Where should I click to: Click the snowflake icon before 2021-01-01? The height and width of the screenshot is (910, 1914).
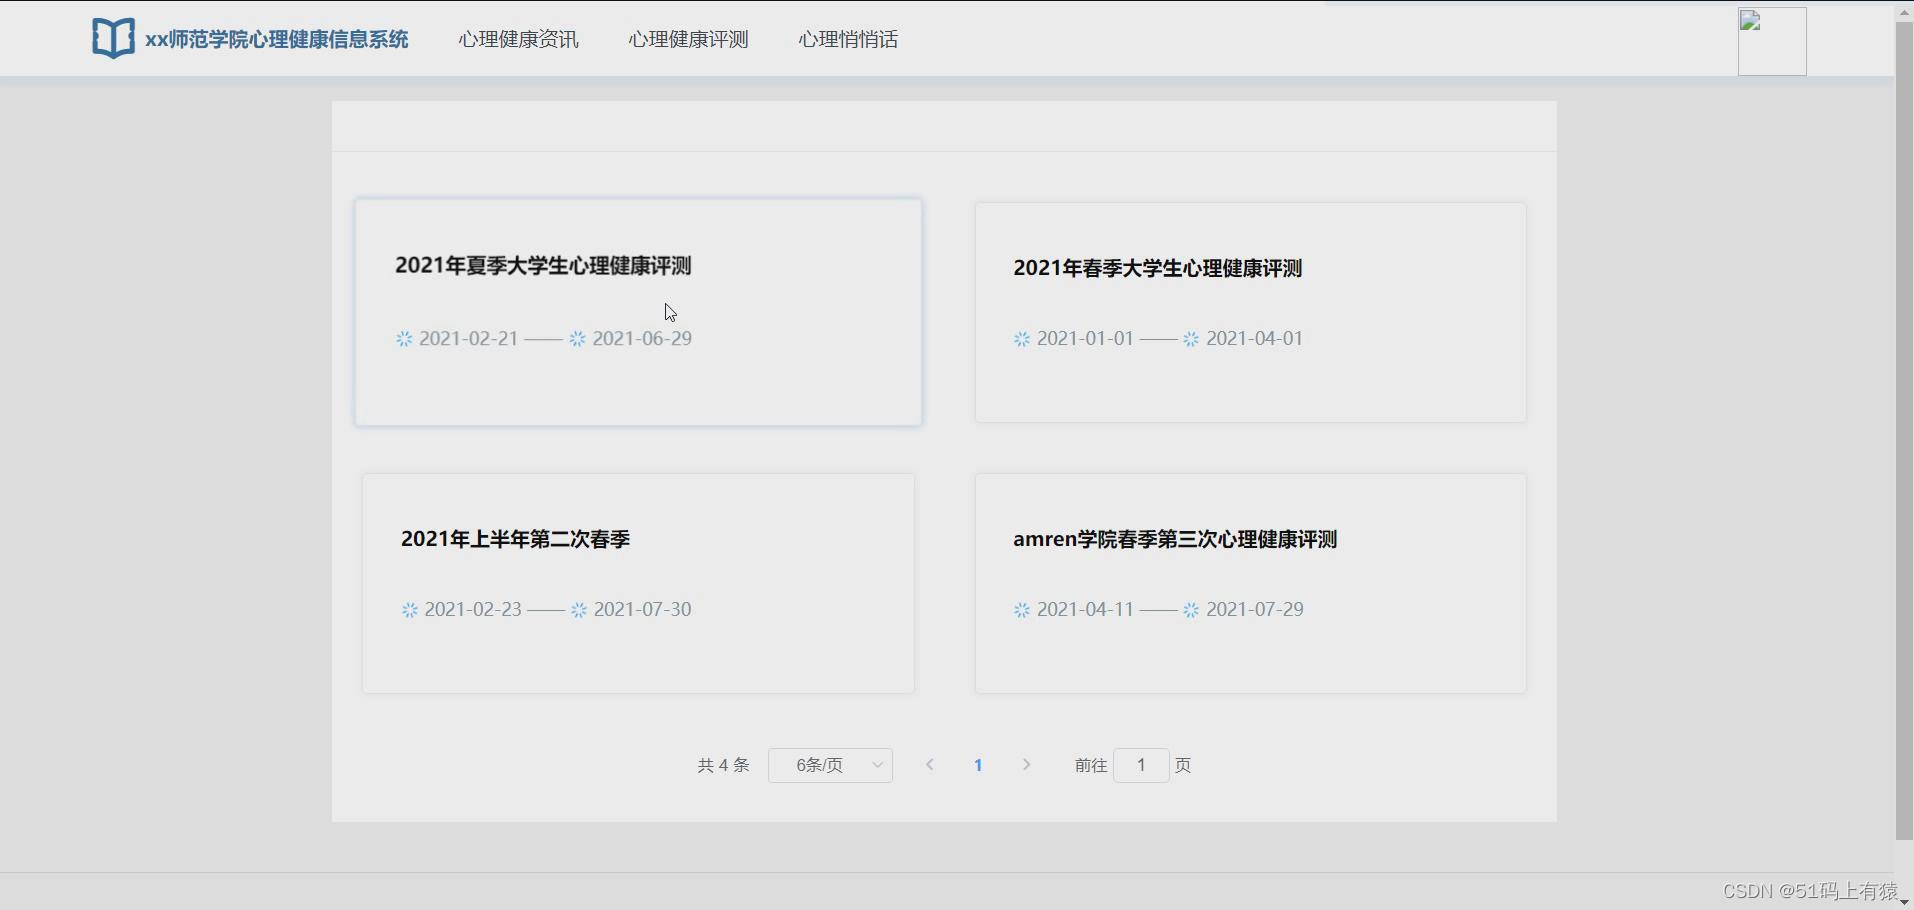[x=1020, y=339]
